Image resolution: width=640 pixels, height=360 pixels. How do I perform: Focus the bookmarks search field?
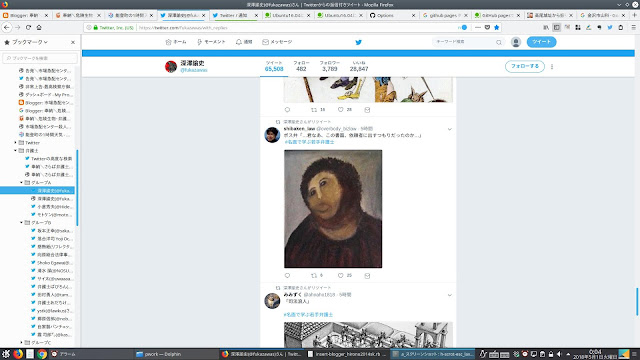click(40, 58)
